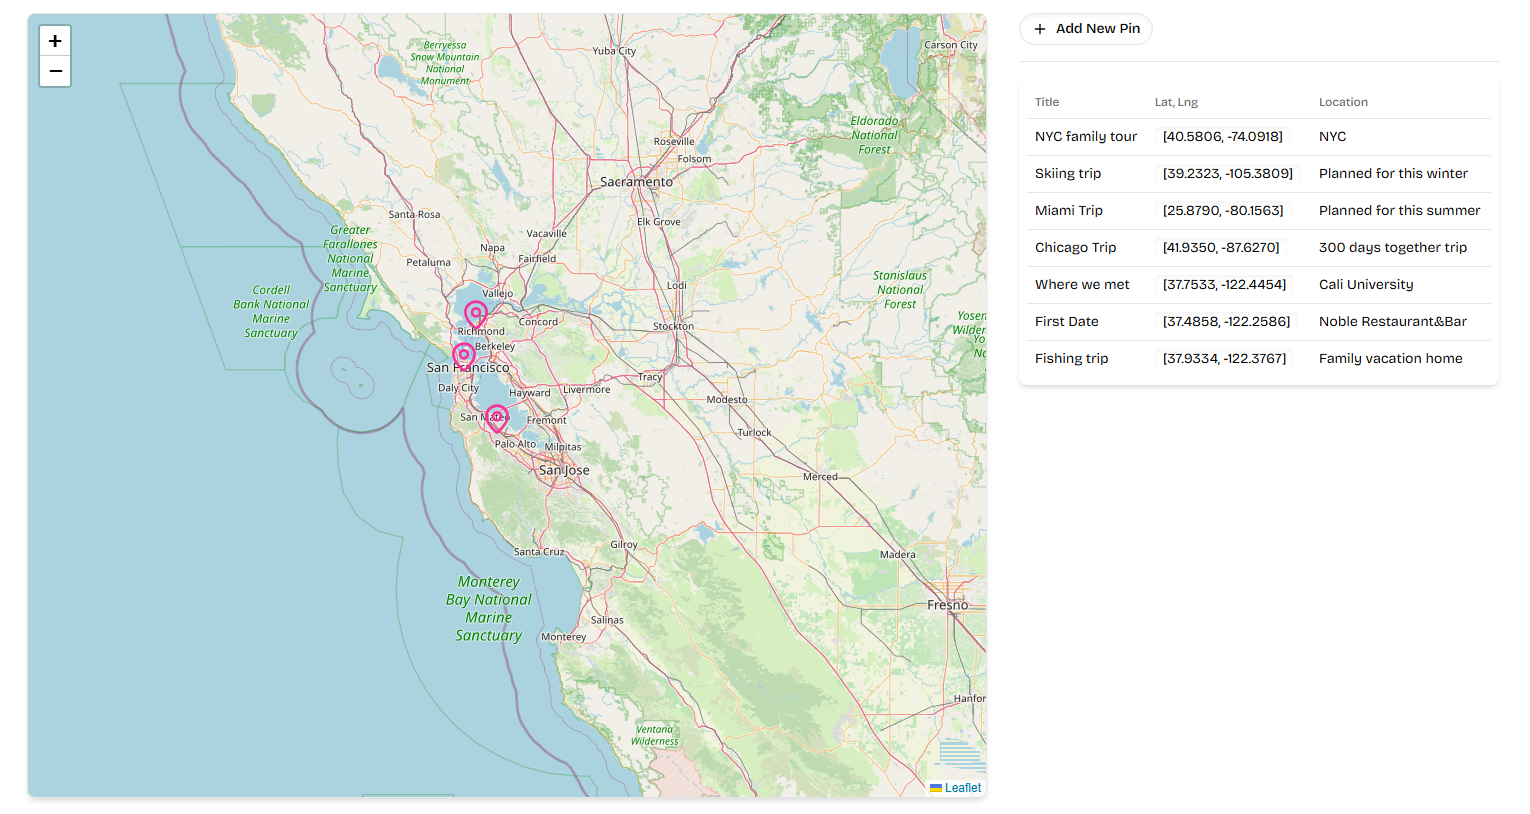Select the Chicago Trip entry
This screenshot has width=1530, height=814.
click(1075, 248)
